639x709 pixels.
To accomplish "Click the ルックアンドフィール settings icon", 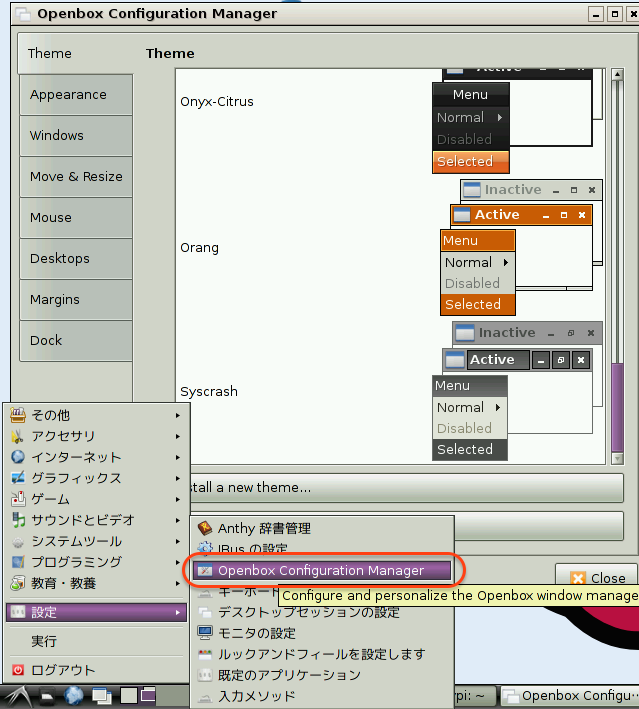I will [205, 654].
